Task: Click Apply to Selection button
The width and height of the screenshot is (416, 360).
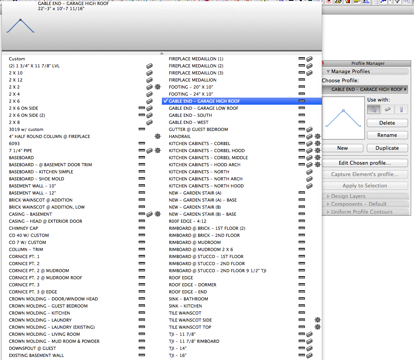Action: pos(365,186)
